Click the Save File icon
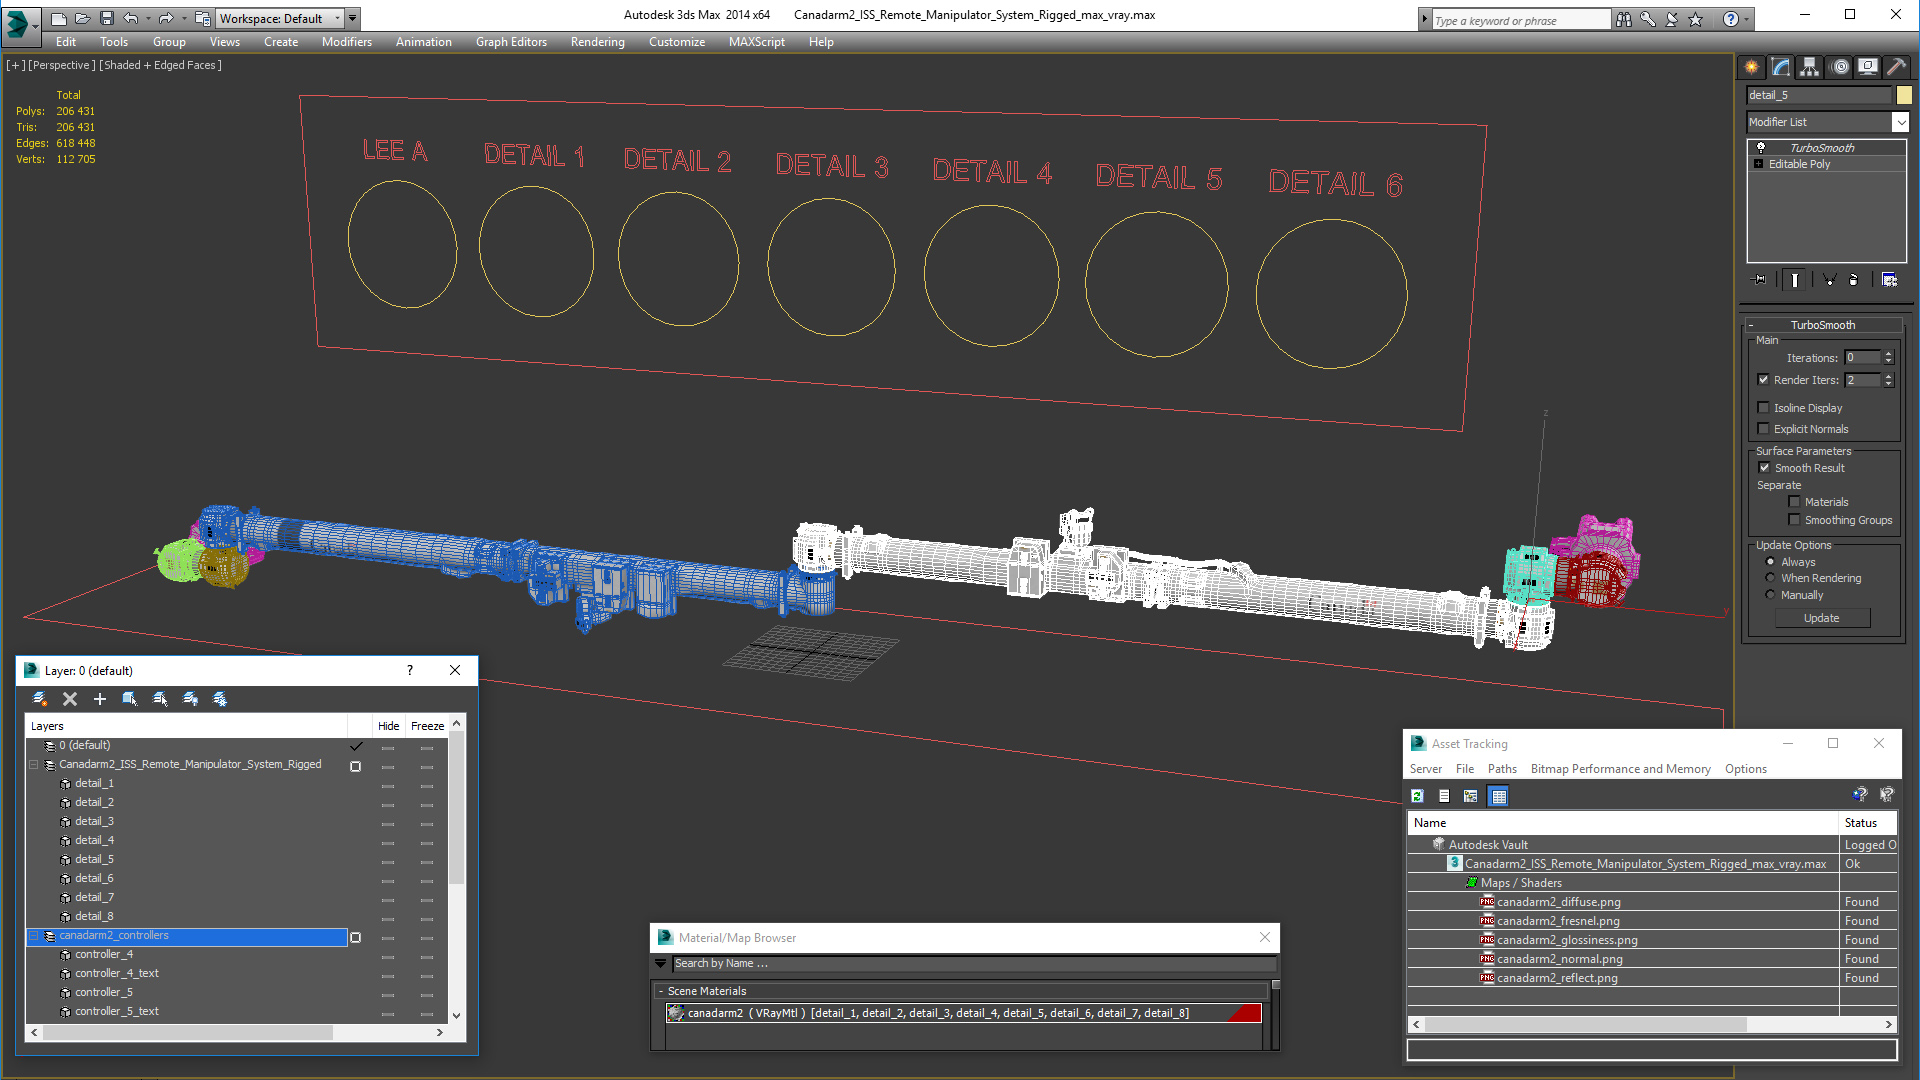Viewport: 1920px width, 1080px height. (x=107, y=18)
